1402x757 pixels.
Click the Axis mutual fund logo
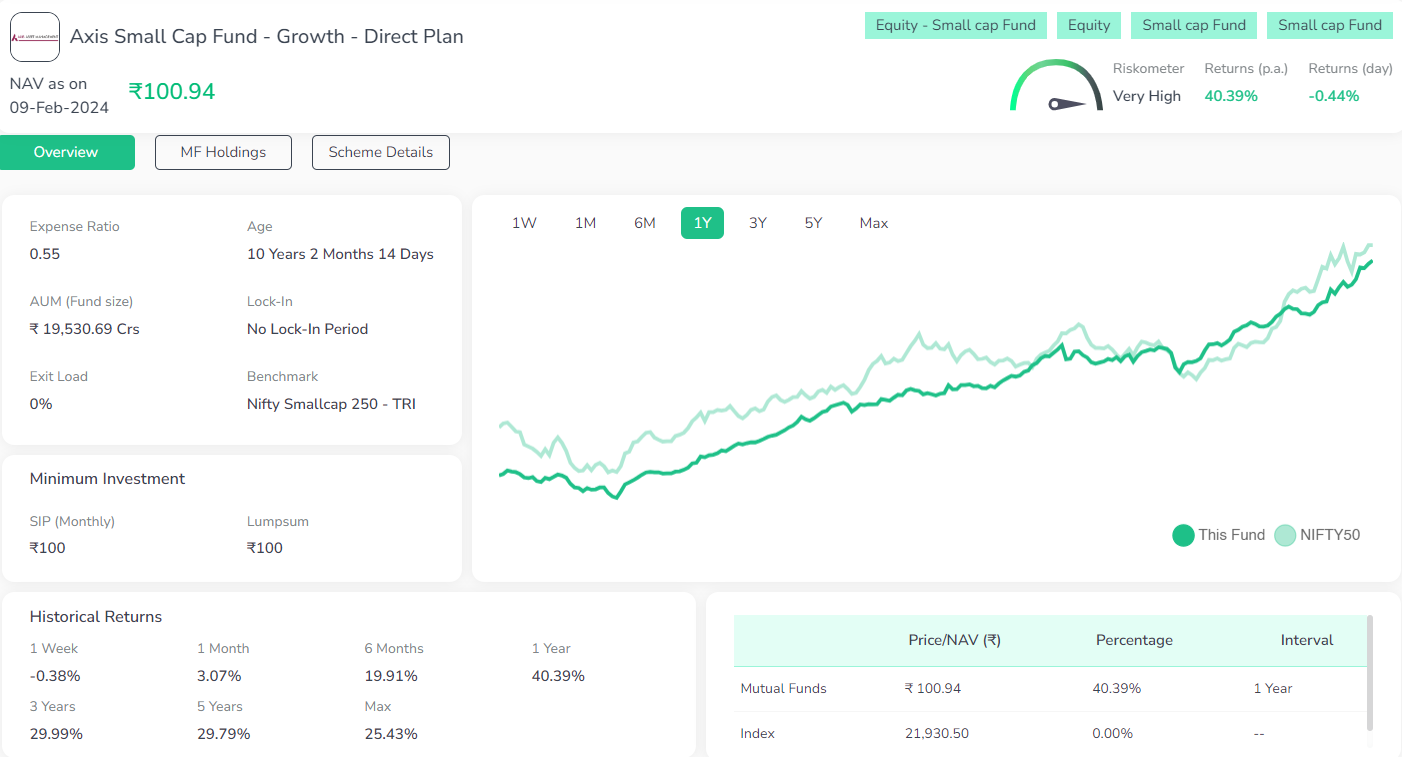[x=35, y=36]
